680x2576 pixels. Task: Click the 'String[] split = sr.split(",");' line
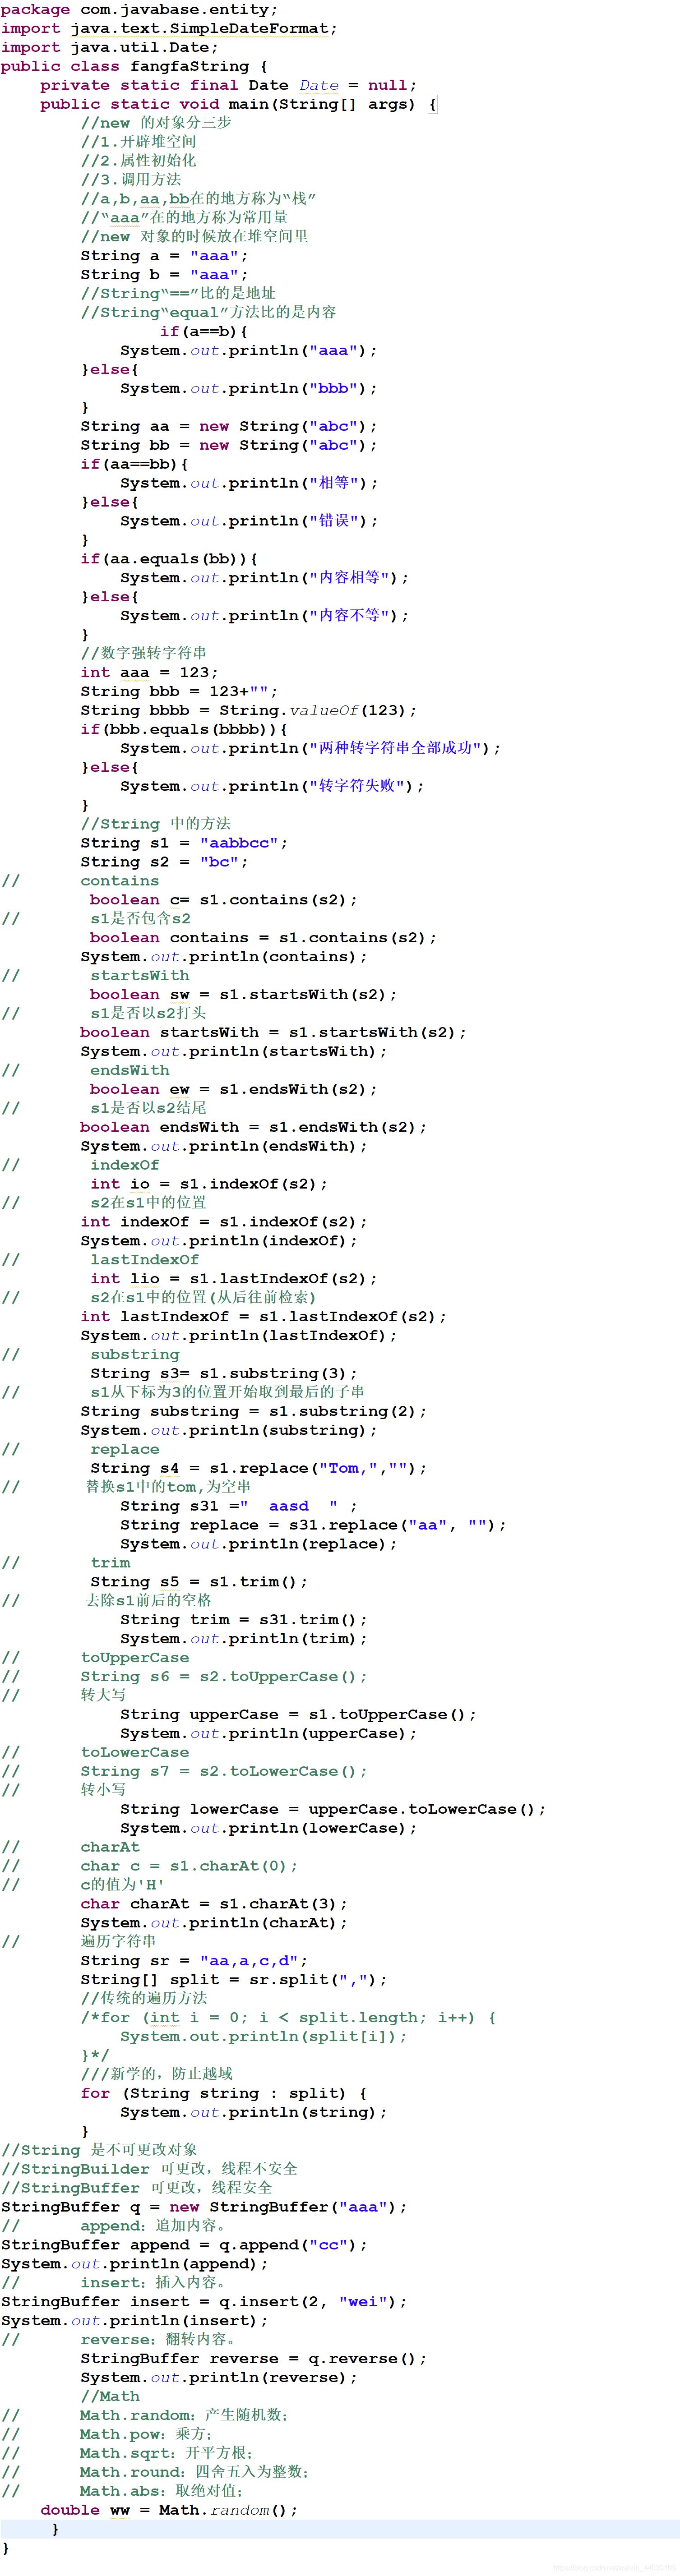point(234,1980)
